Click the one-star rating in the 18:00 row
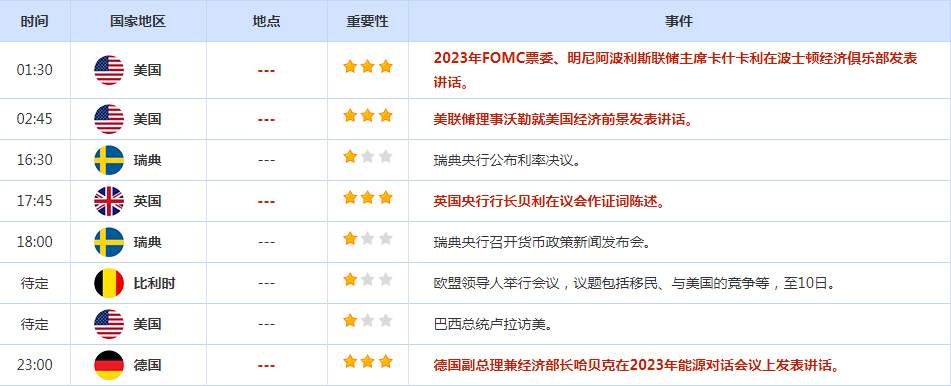 click(368, 239)
